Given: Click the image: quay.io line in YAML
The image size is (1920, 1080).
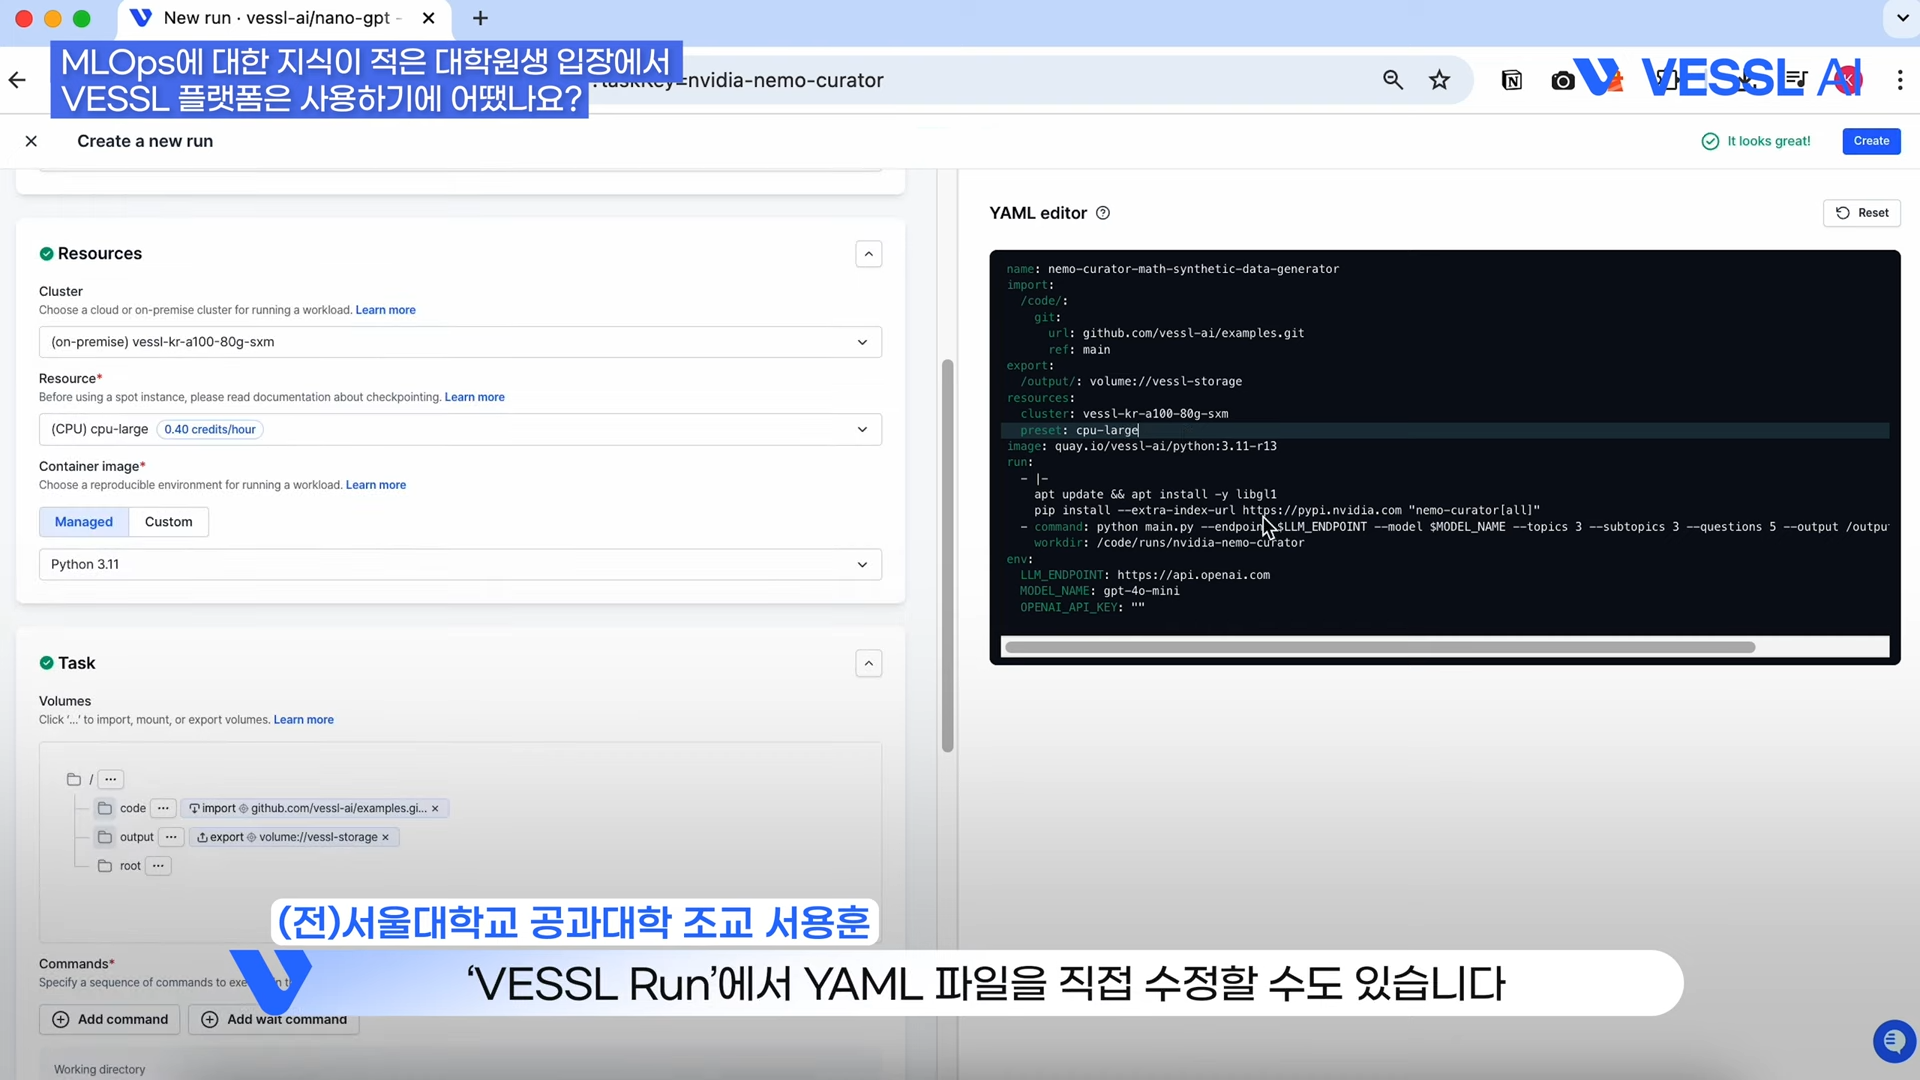Looking at the screenshot, I should point(1141,446).
